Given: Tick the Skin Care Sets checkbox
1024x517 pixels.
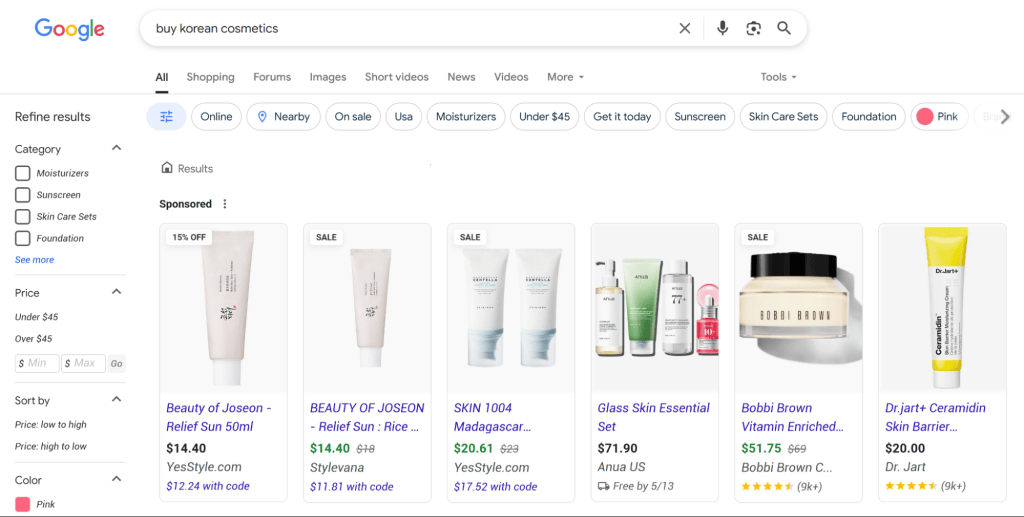Looking at the screenshot, I should pyautogui.click(x=22, y=217).
